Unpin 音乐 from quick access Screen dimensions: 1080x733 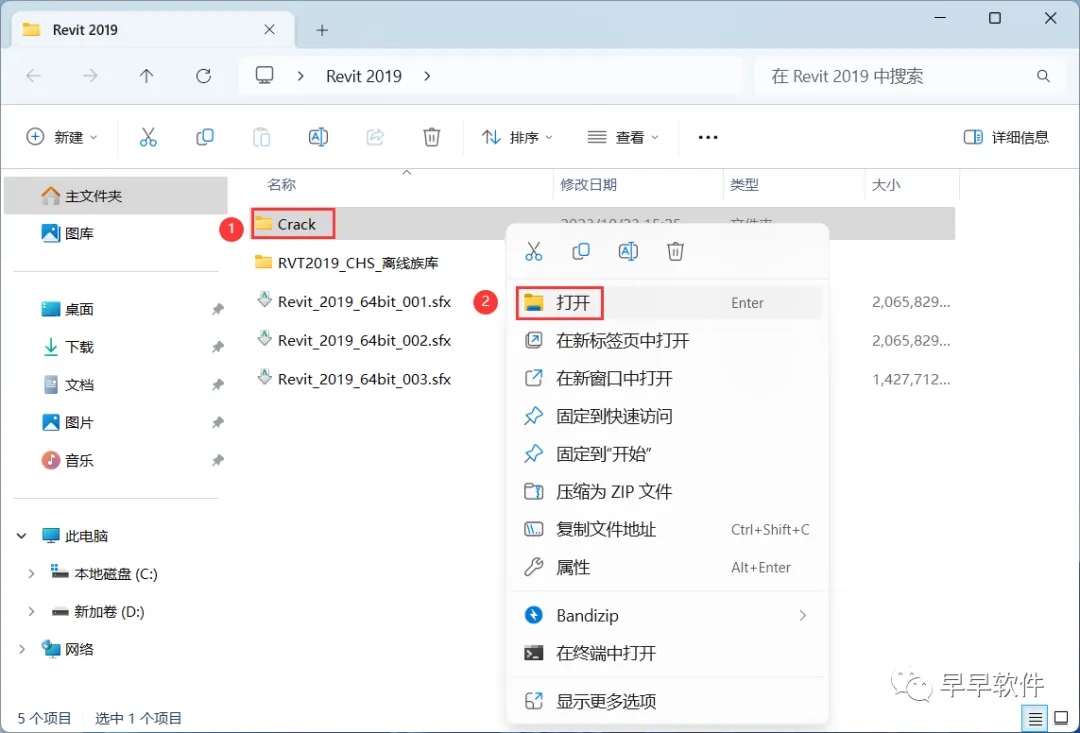coord(218,460)
